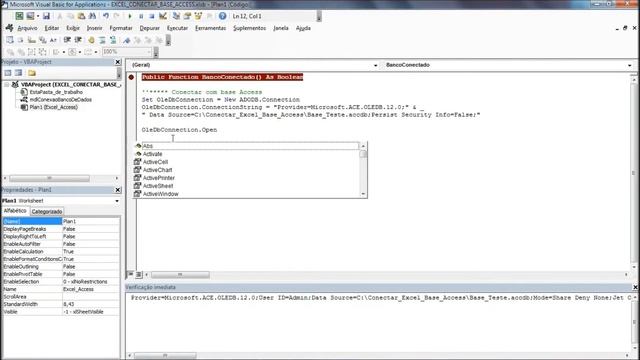
Task: Open the Properties Window toolbar icon
Action: [187, 16]
